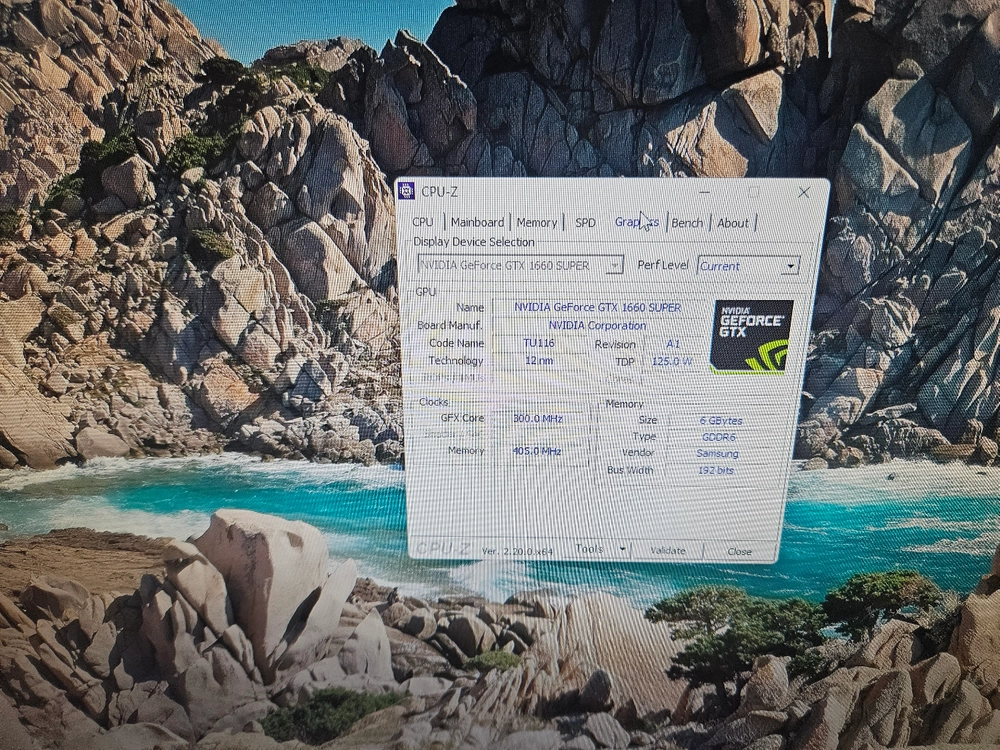Click the Validate button
Viewport: 1000px width, 750px height.
pos(667,550)
